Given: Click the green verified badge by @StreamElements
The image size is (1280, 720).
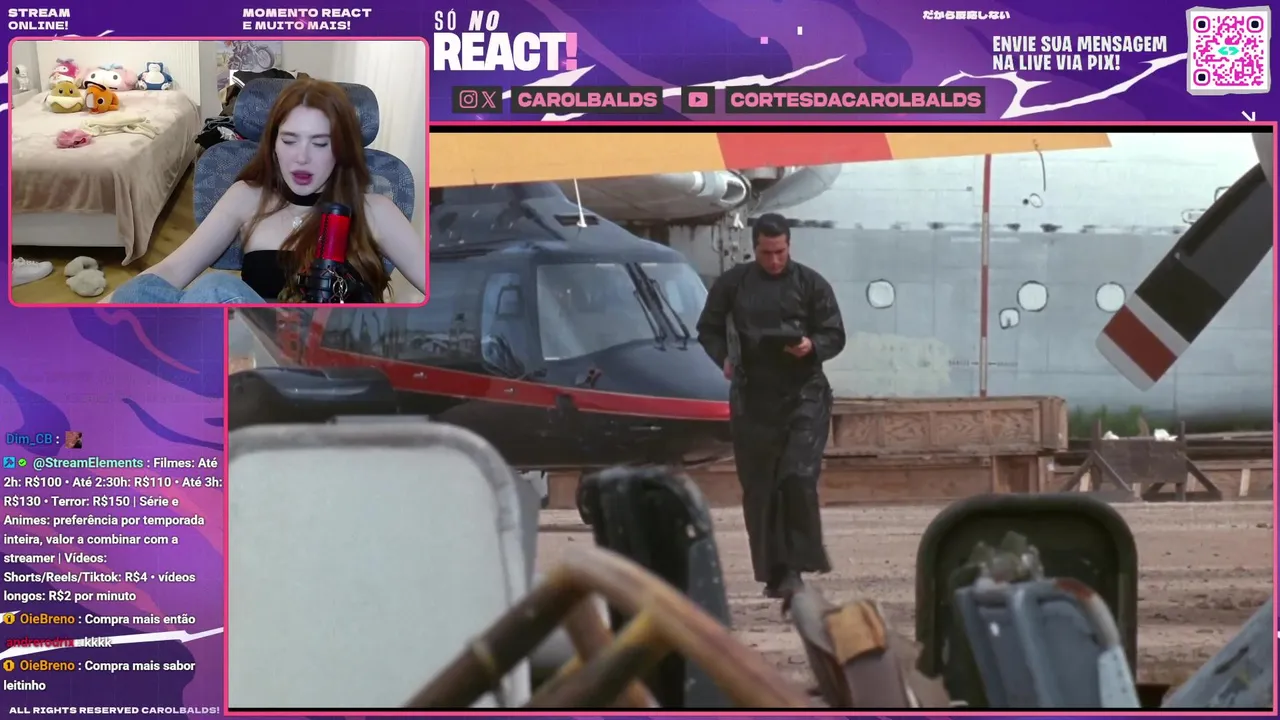Looking at the screenshot, I should pyautogui.click(x=22, y=463).
